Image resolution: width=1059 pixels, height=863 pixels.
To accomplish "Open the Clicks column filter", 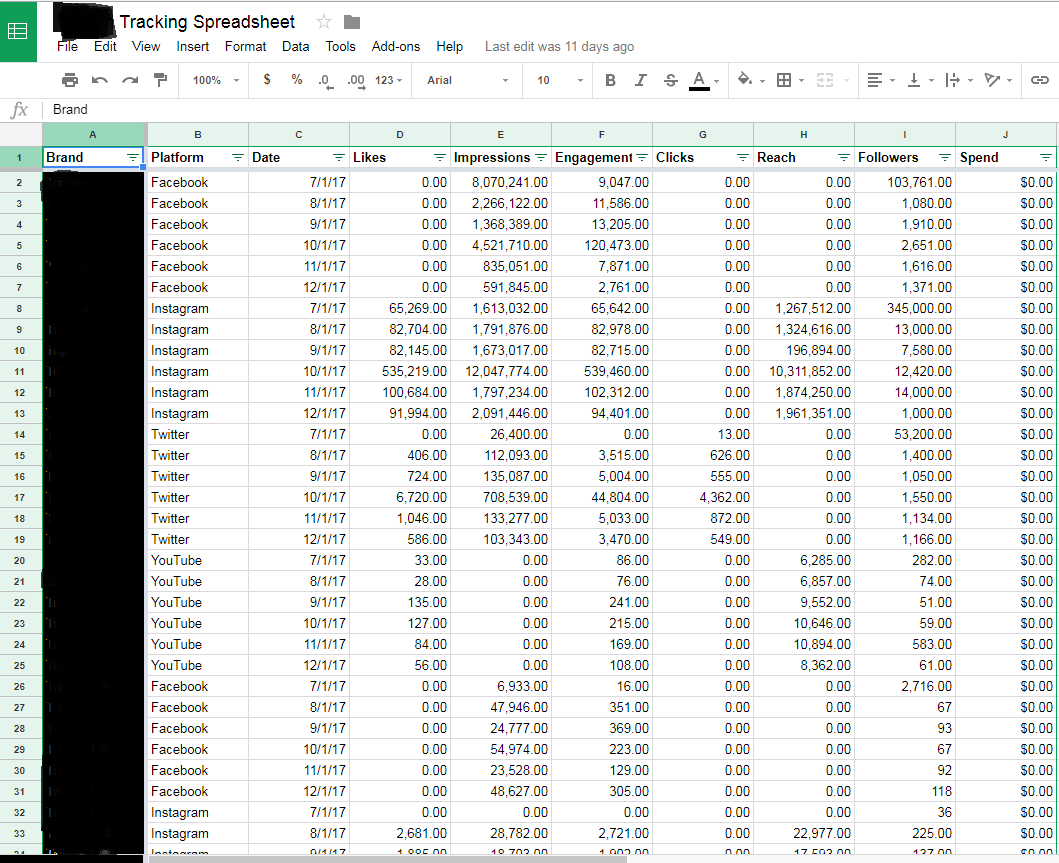I will tap(743, 157).
